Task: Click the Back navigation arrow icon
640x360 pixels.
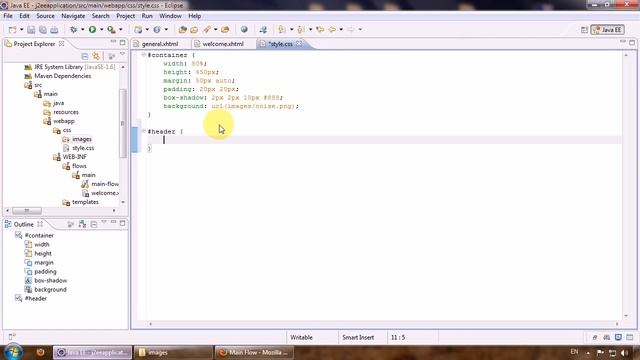Action: [x=332, y=29]
